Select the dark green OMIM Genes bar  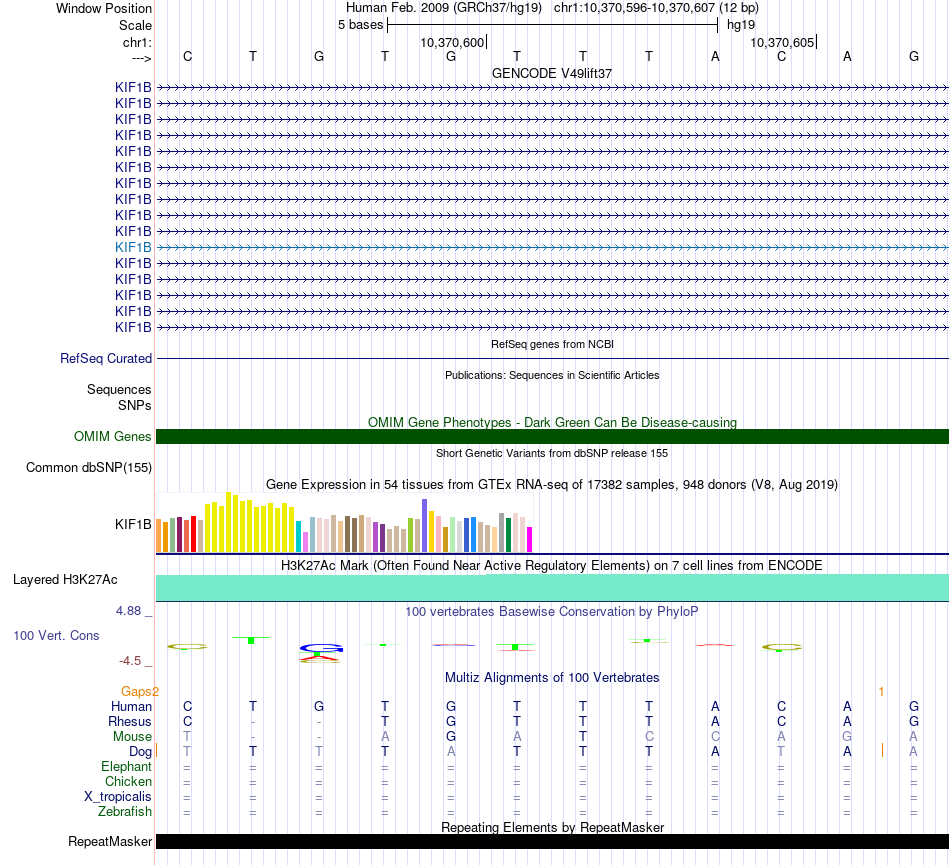pyautogui.click(x=552, y=436)
